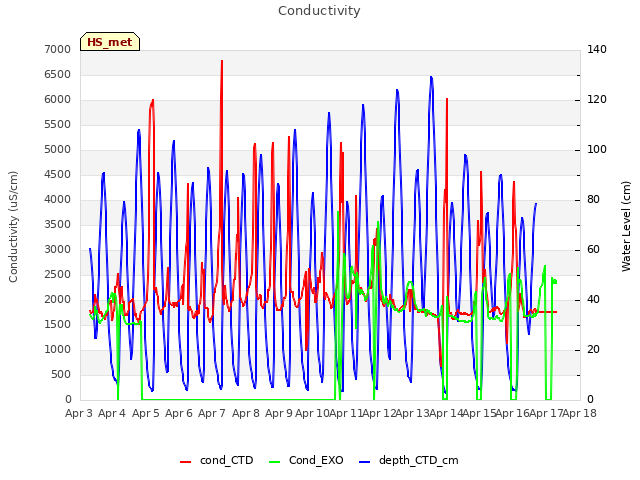This screenshot has width=640, height=480.
Task: Click the 1500 conductivity axis value
Action: coord(58,324)
